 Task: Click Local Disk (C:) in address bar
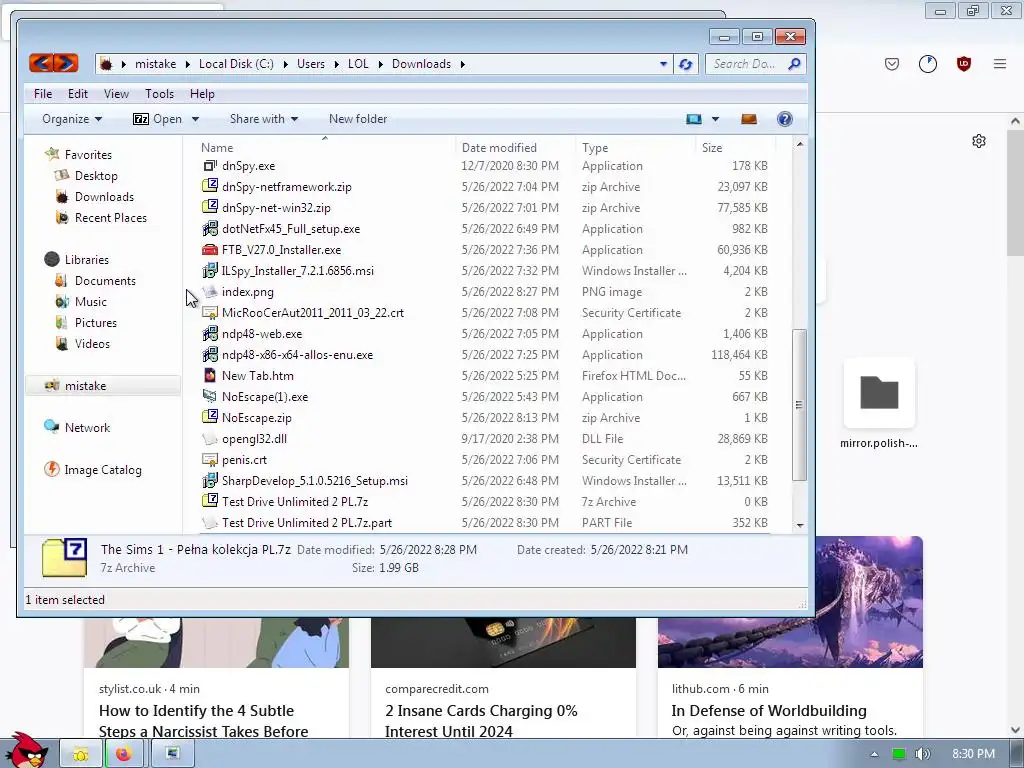point(236,64)
